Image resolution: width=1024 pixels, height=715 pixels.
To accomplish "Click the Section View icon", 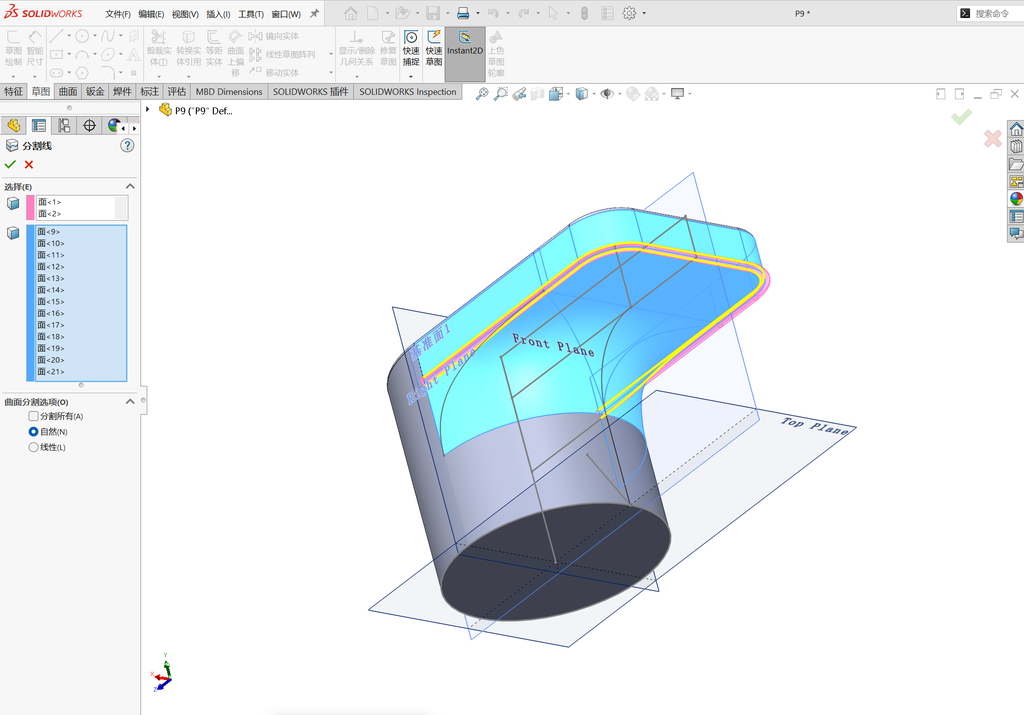I will pos(537,93).
